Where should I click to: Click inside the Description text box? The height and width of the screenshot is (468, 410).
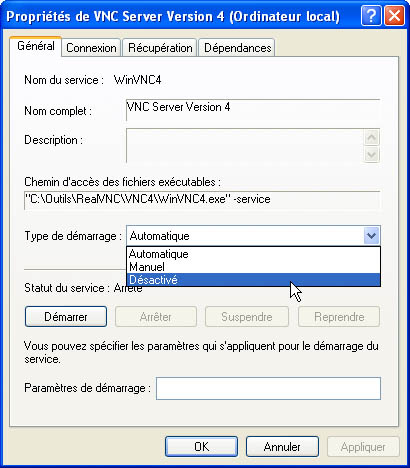245,146
